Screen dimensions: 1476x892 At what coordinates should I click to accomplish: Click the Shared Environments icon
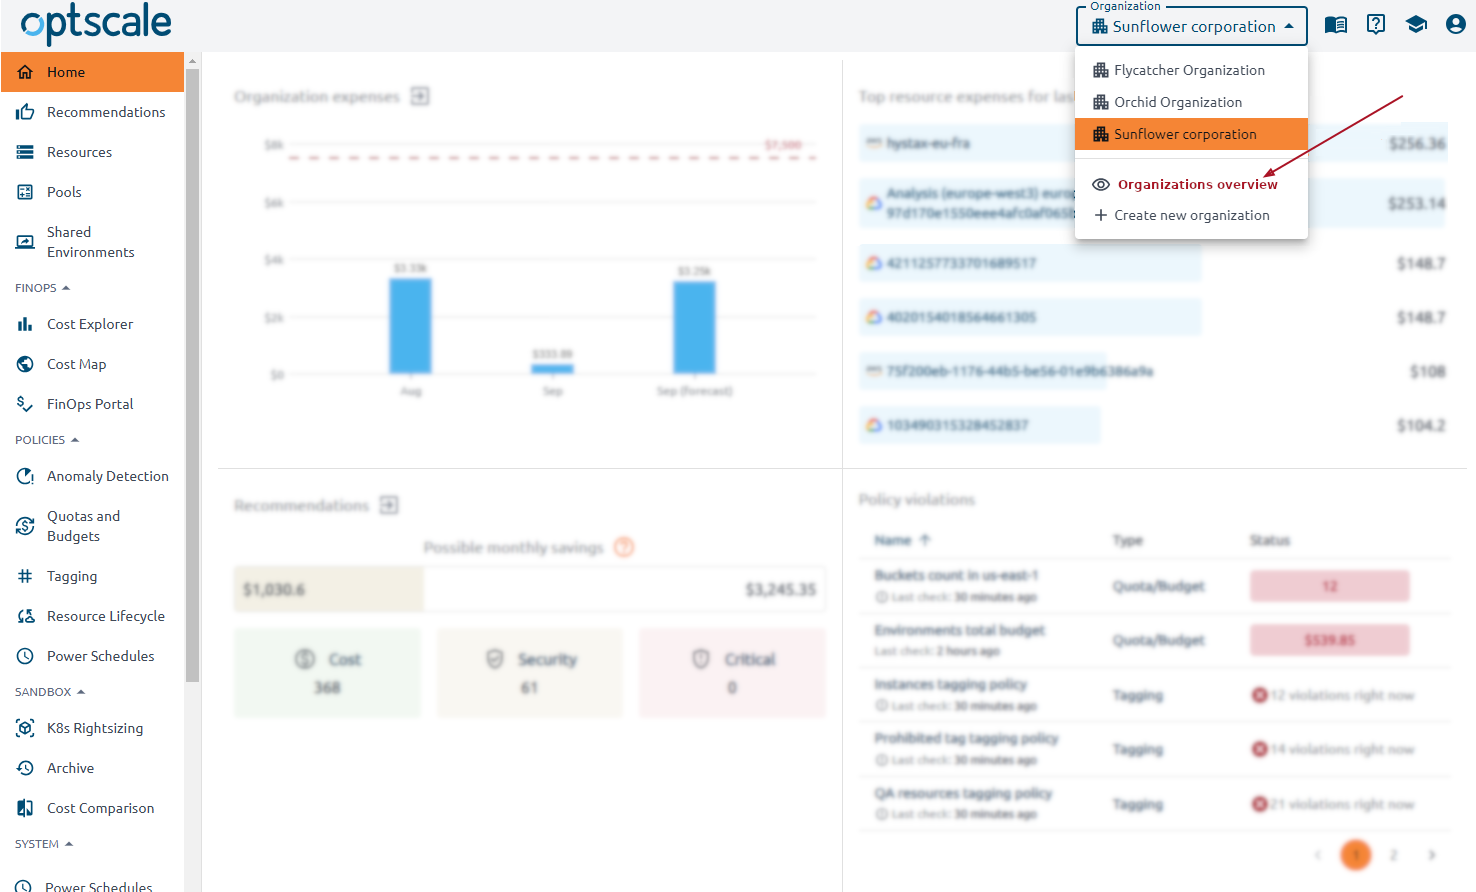(x=25, y=242)
